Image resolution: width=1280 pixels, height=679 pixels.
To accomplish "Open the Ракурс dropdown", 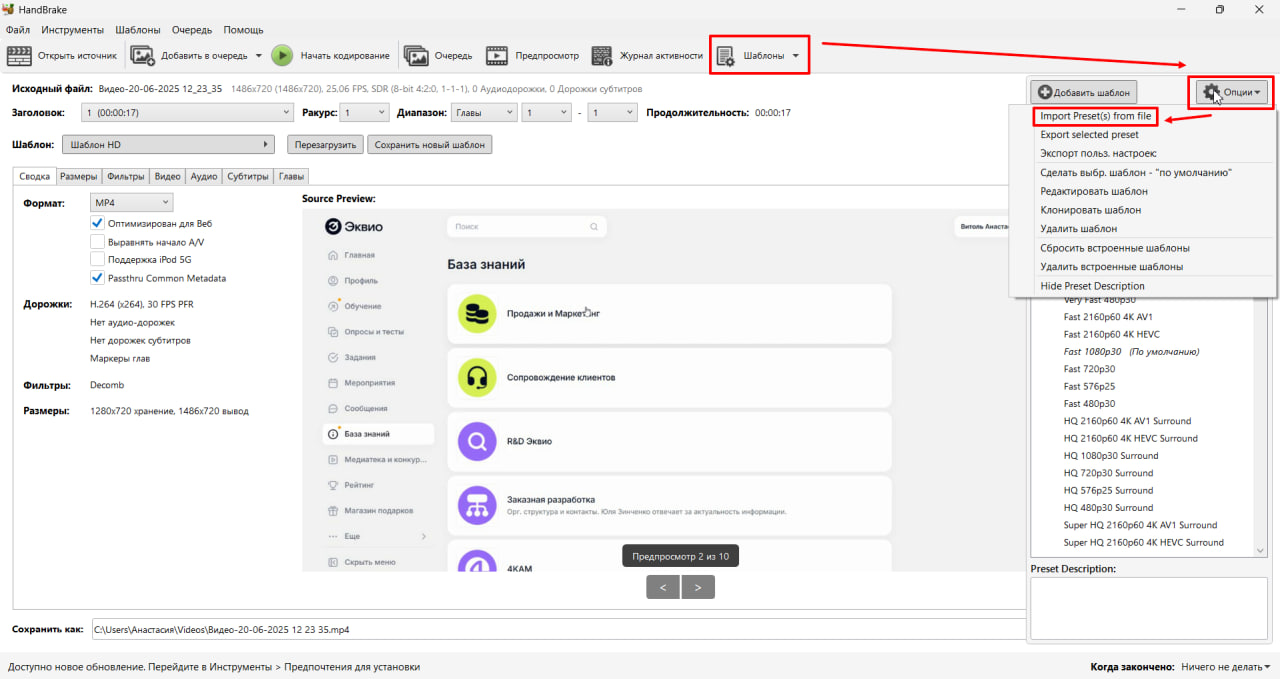I will tap(364, 113).
